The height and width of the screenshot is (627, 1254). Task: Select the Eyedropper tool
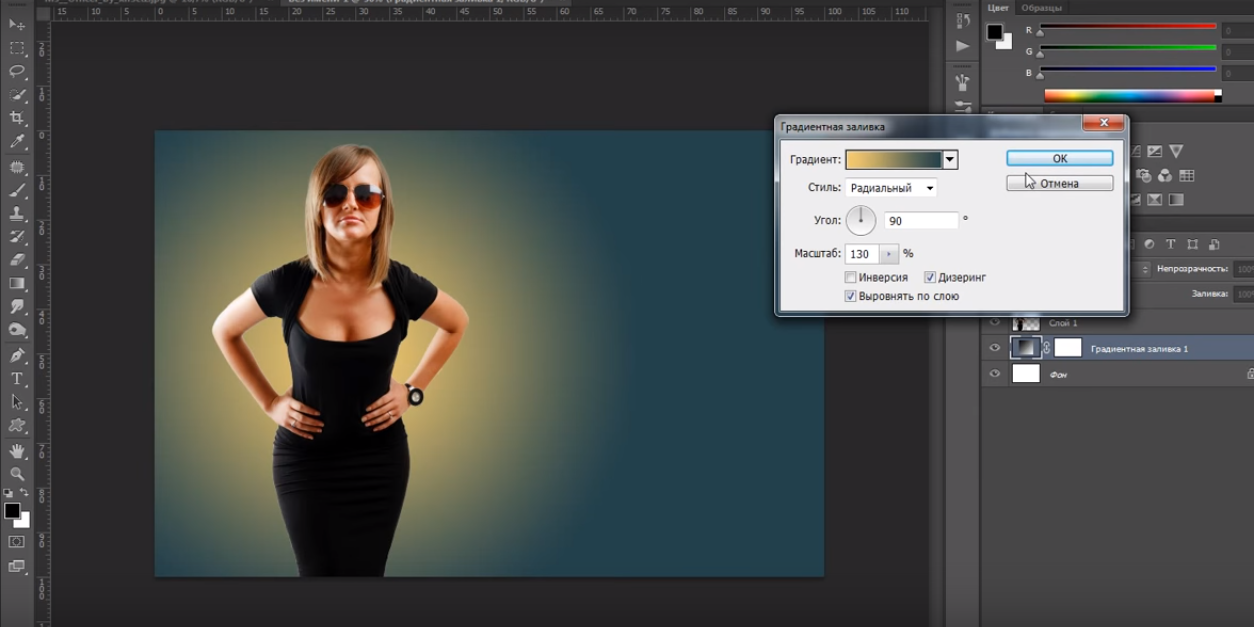tap(17, 142)
